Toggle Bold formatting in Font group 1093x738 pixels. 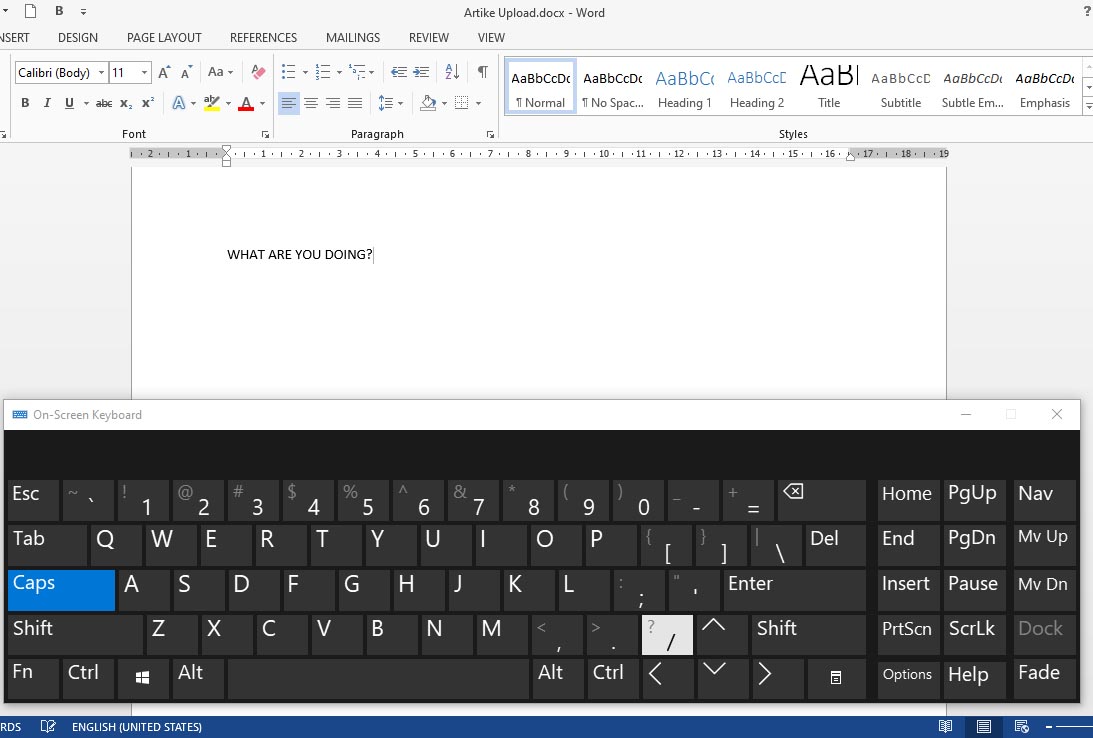(x=25, y=103)
